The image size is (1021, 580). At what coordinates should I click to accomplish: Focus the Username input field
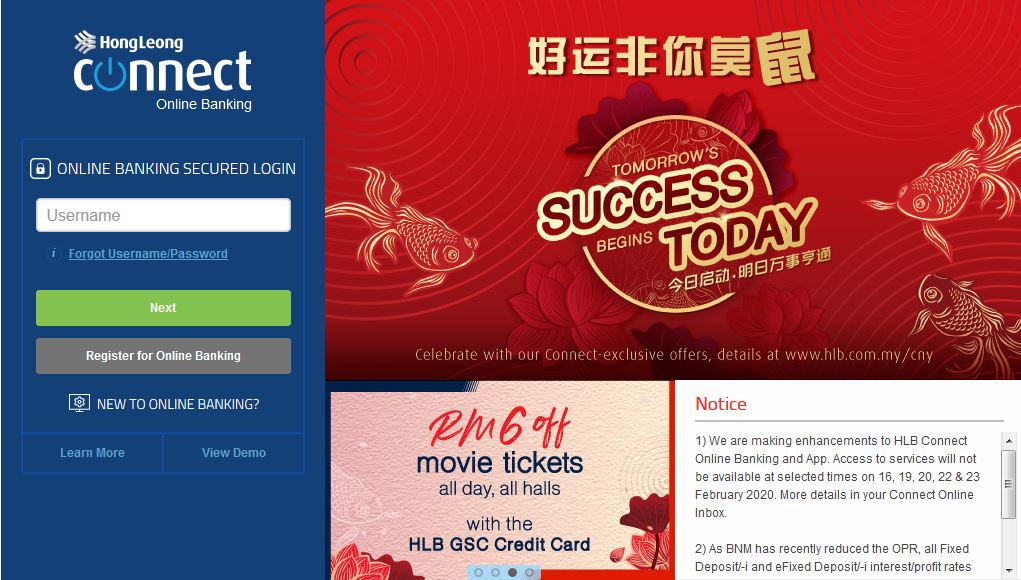point(163,215)
